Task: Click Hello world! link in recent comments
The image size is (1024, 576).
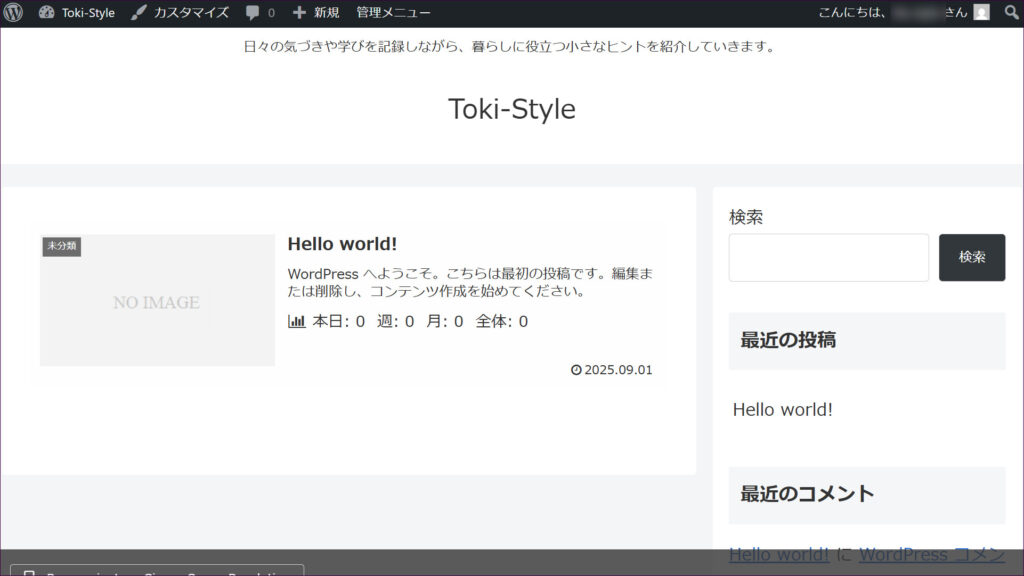Action: (778, 554)
